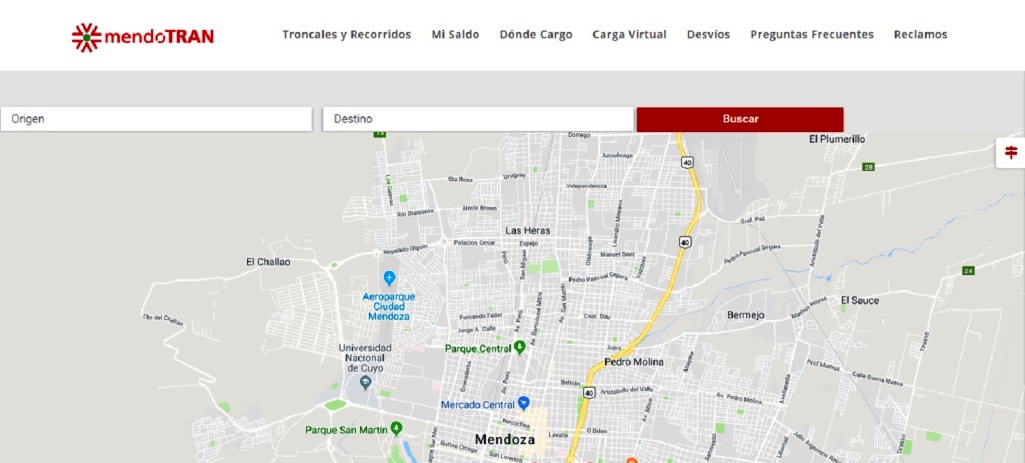Open the Mi Saldo page
This screenshot has width=1025, height=463.
[x=455, y=35]
